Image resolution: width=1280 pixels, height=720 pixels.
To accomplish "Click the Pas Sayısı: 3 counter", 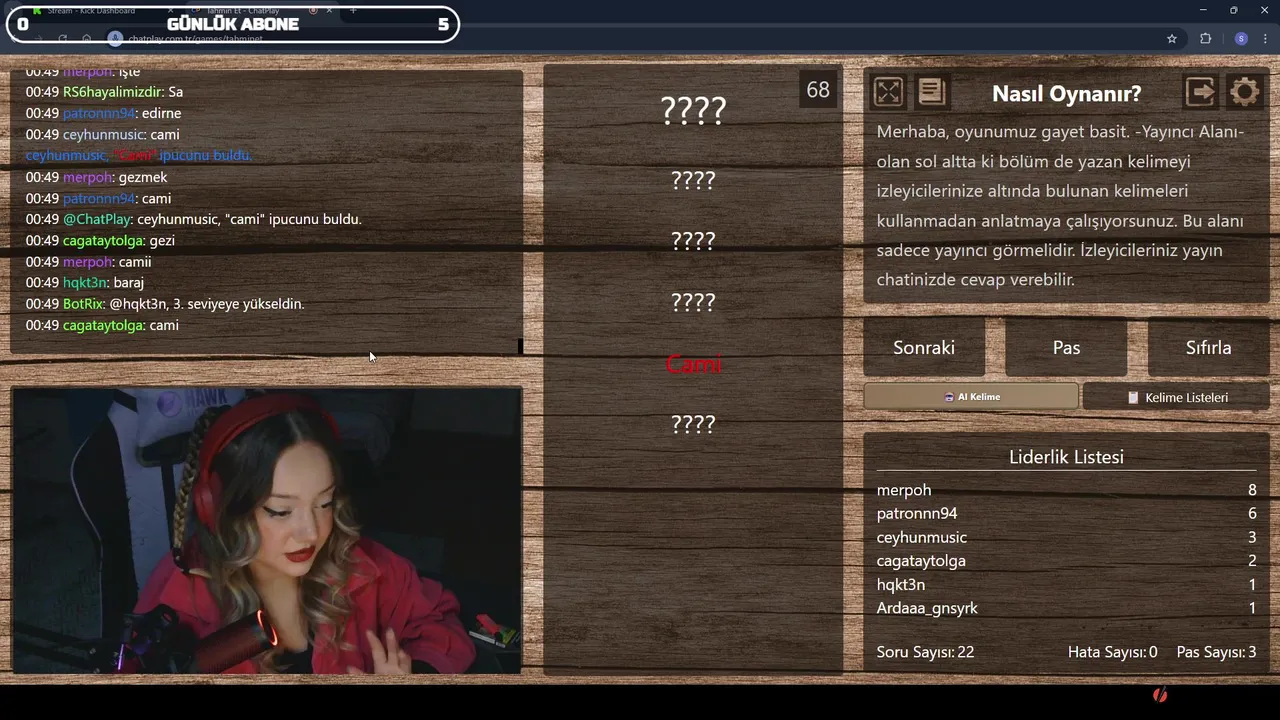I will point(1216,652).
